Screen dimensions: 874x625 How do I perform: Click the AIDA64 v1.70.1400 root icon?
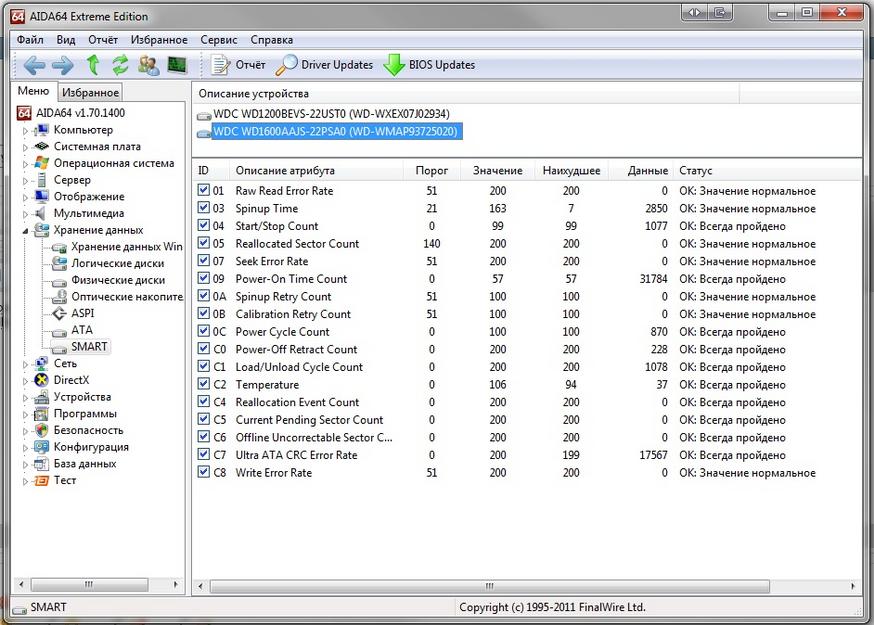[24, 113]
